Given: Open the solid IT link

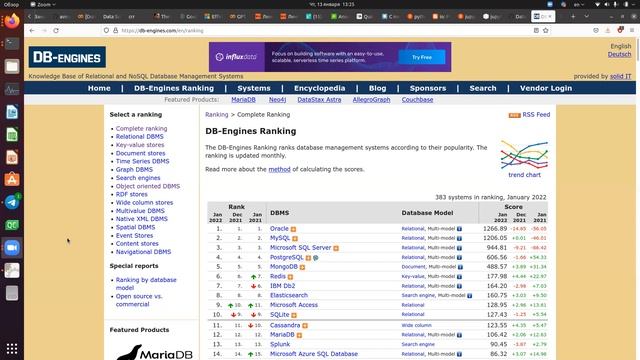Looking at the screenshot, I should (620, 76).
